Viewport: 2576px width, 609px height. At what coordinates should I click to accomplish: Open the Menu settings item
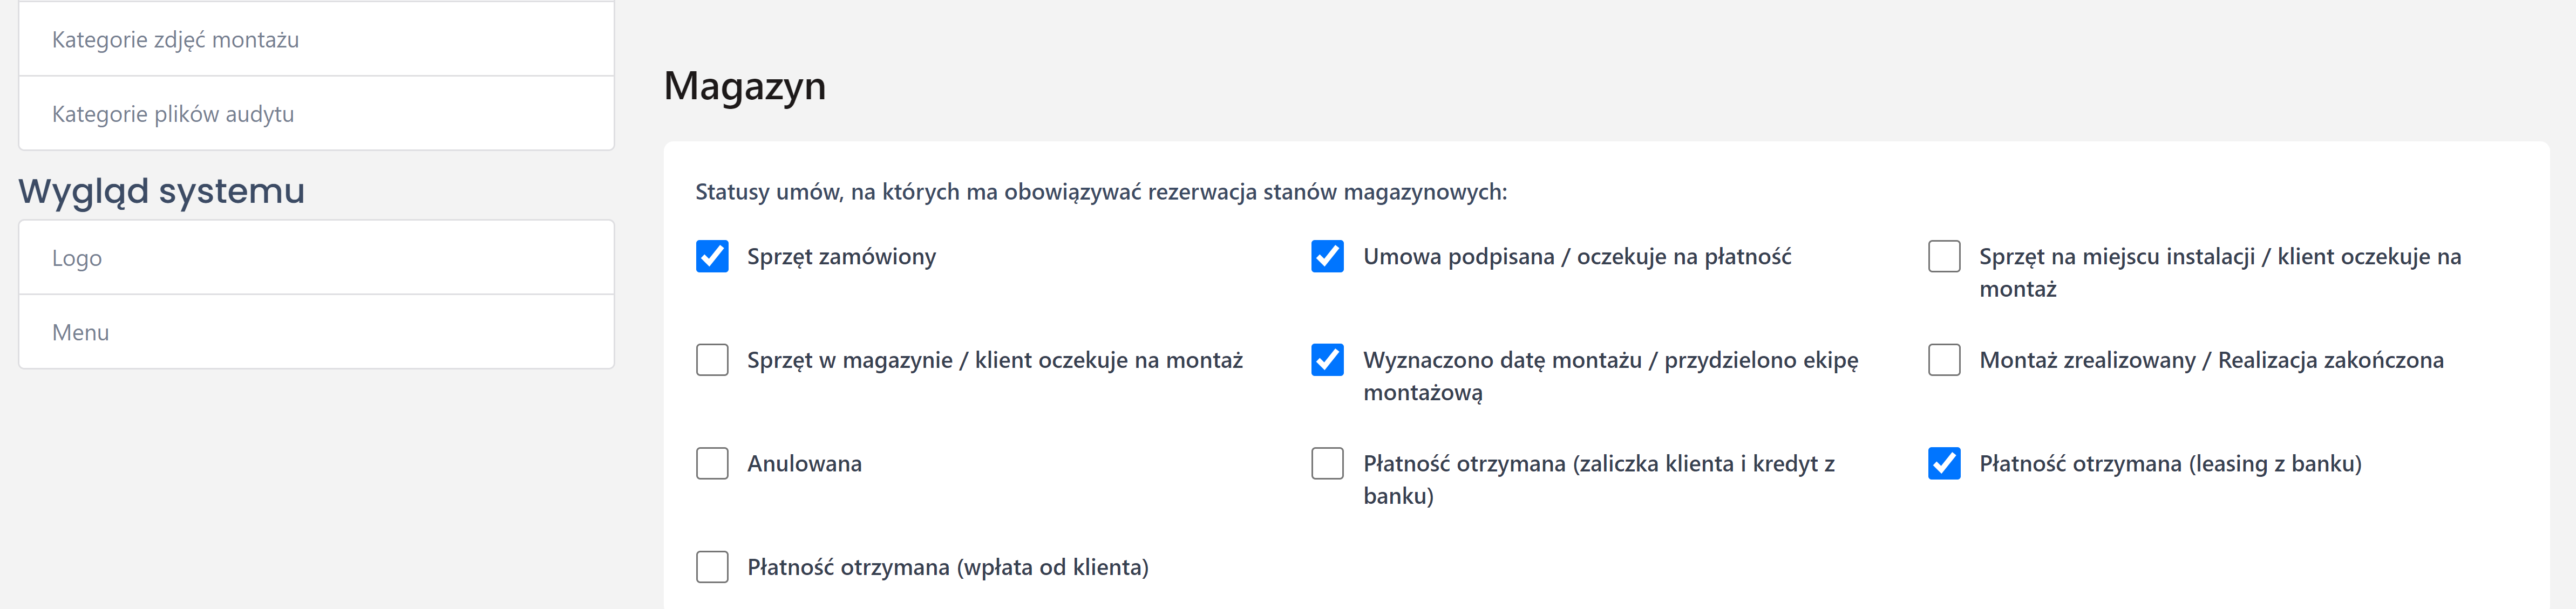(80, 333)
